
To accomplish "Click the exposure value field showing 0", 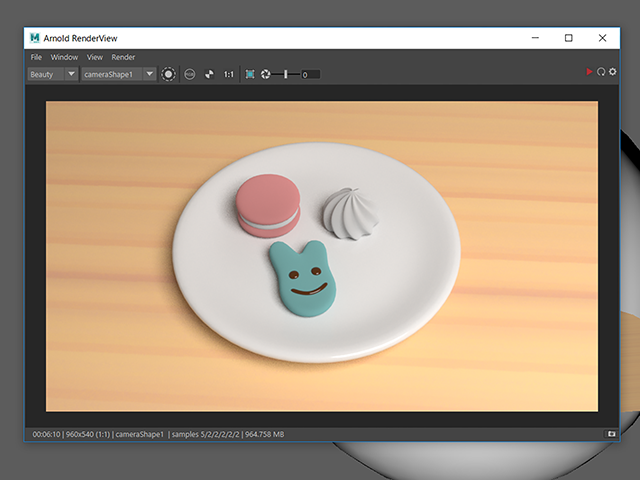I will coord(310,74).
